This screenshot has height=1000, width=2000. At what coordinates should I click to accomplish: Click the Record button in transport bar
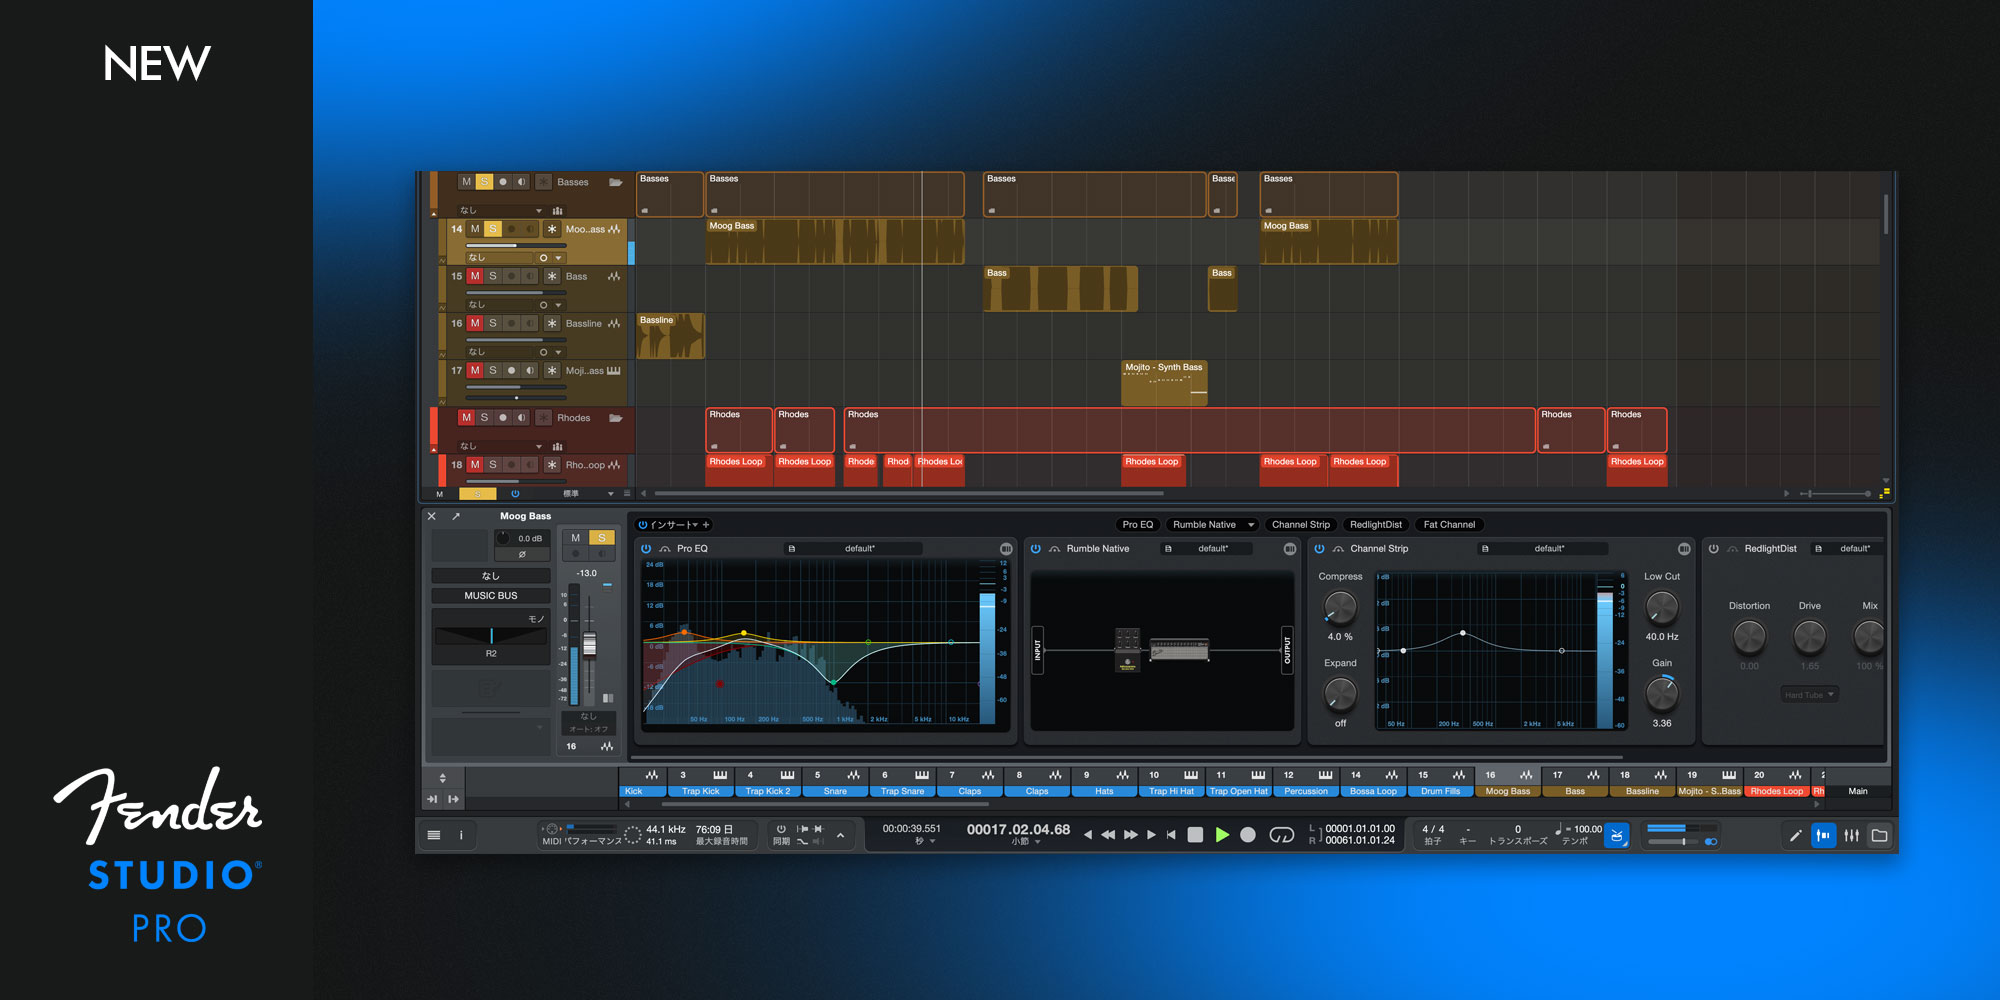pyautogui.click(x=1248, y=835)
